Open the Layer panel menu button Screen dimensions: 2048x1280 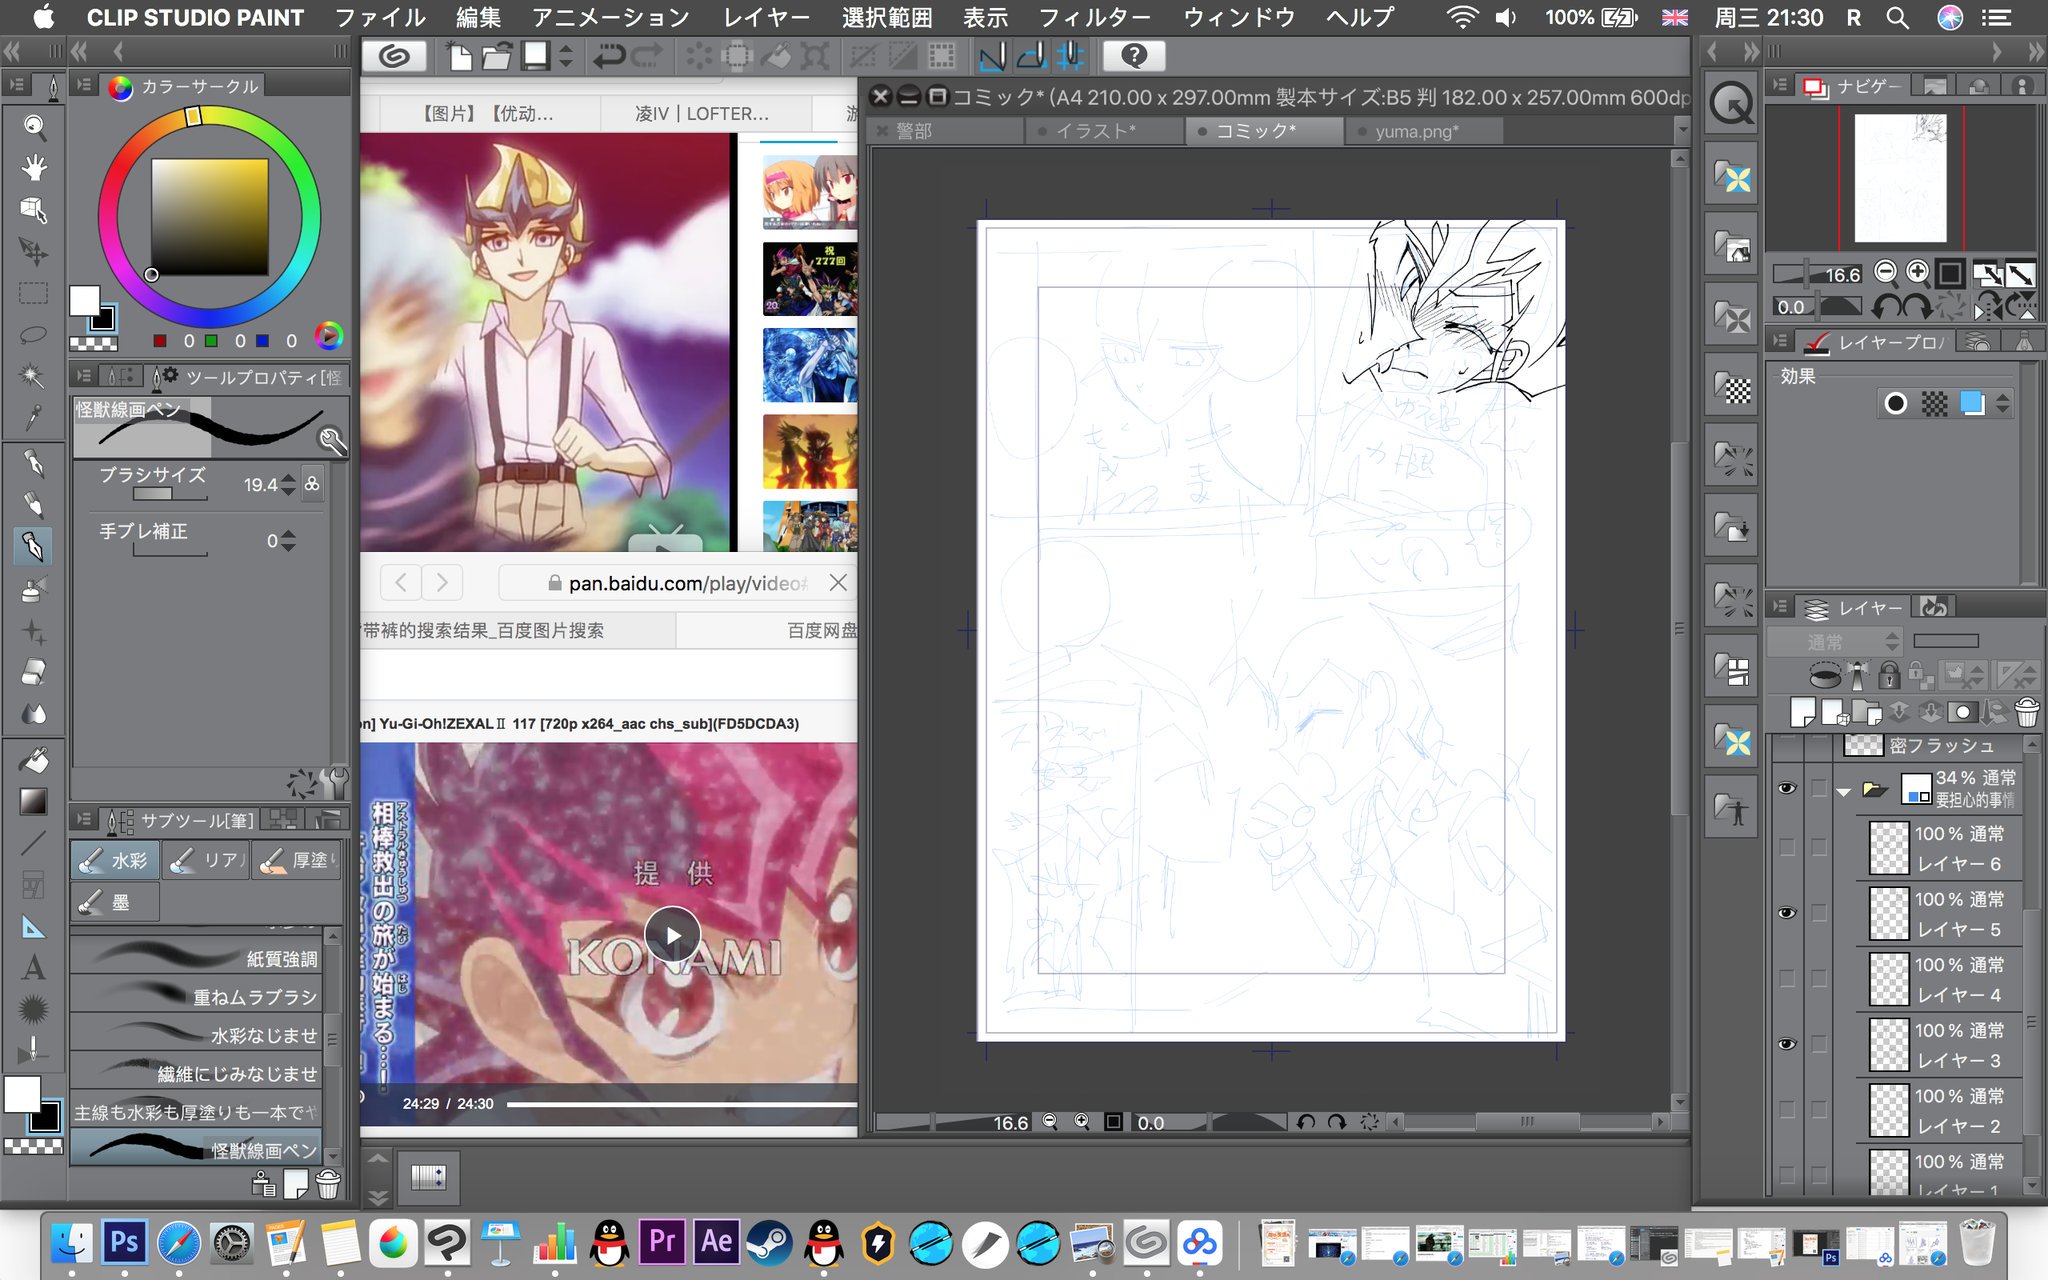(1780, 607)
